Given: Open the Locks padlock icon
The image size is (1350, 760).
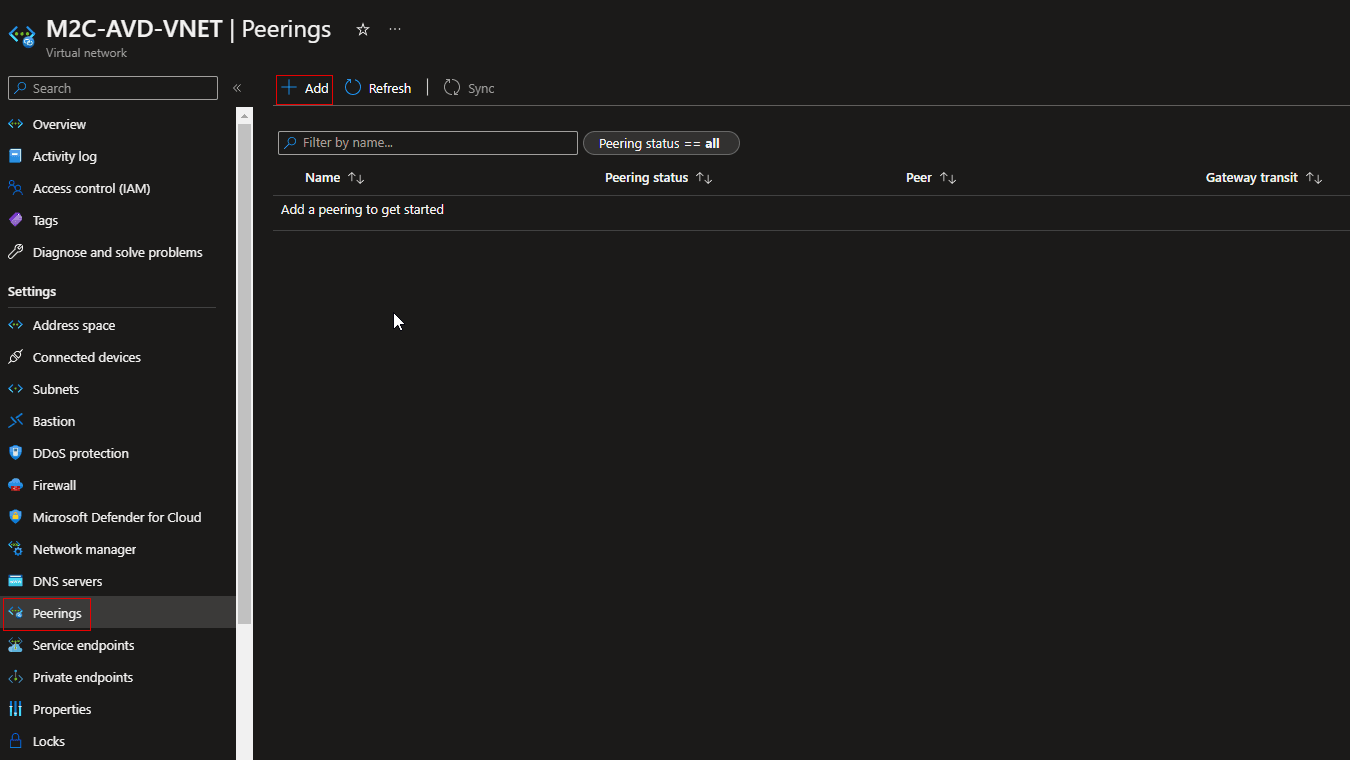Looking at the screenshot, I should 15,741.
